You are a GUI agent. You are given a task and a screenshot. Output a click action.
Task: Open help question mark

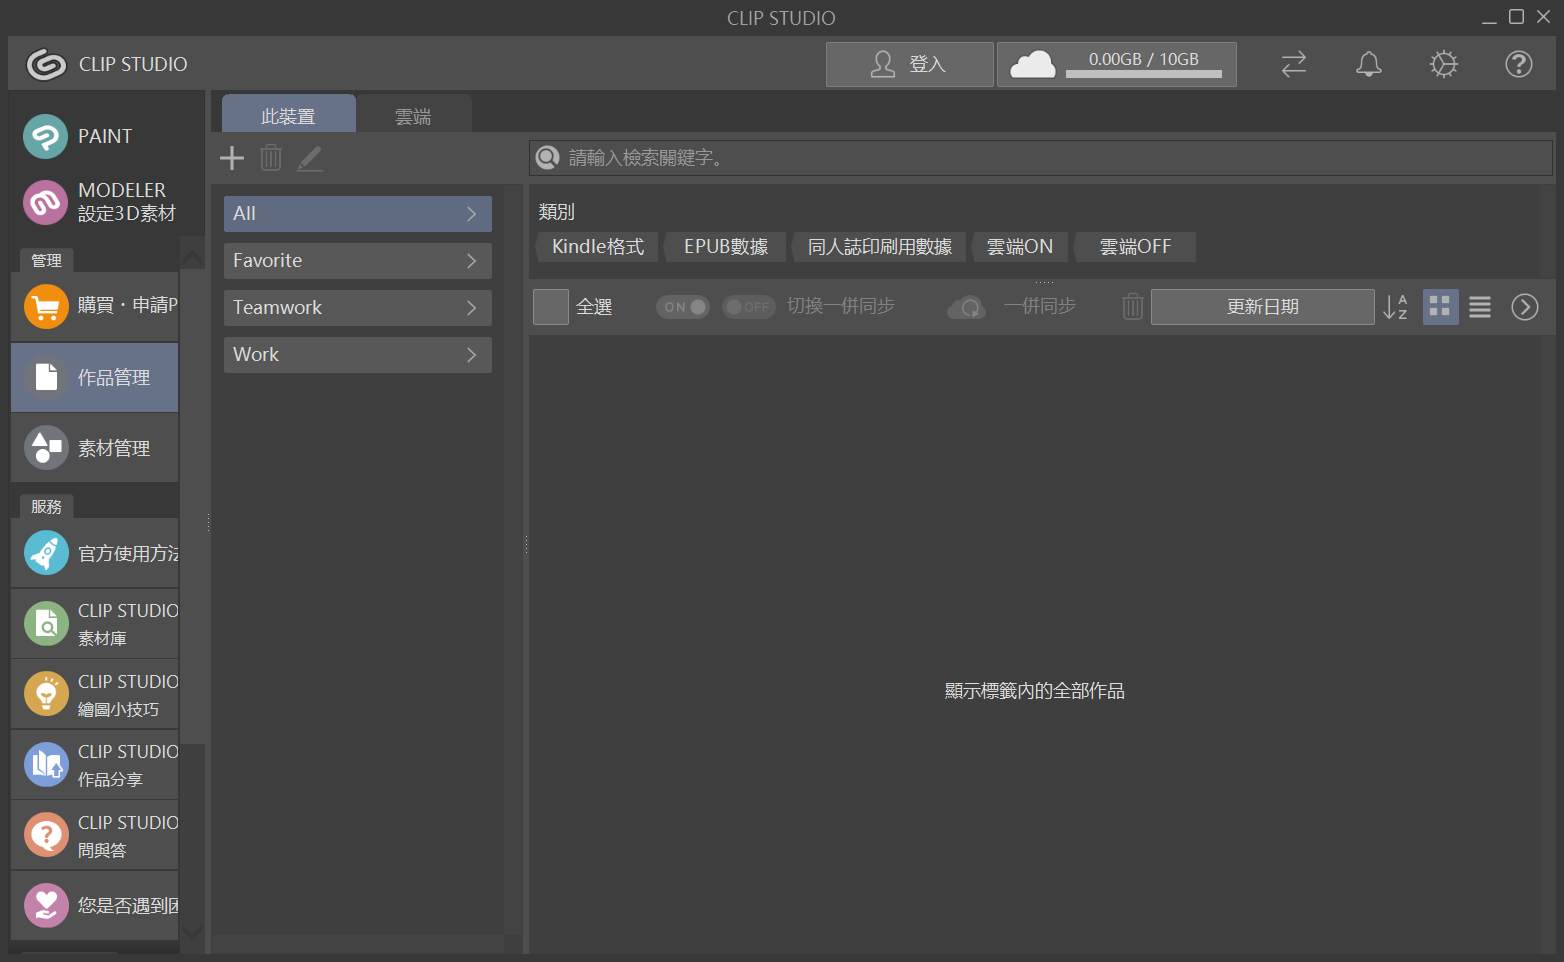(1519, 64)
